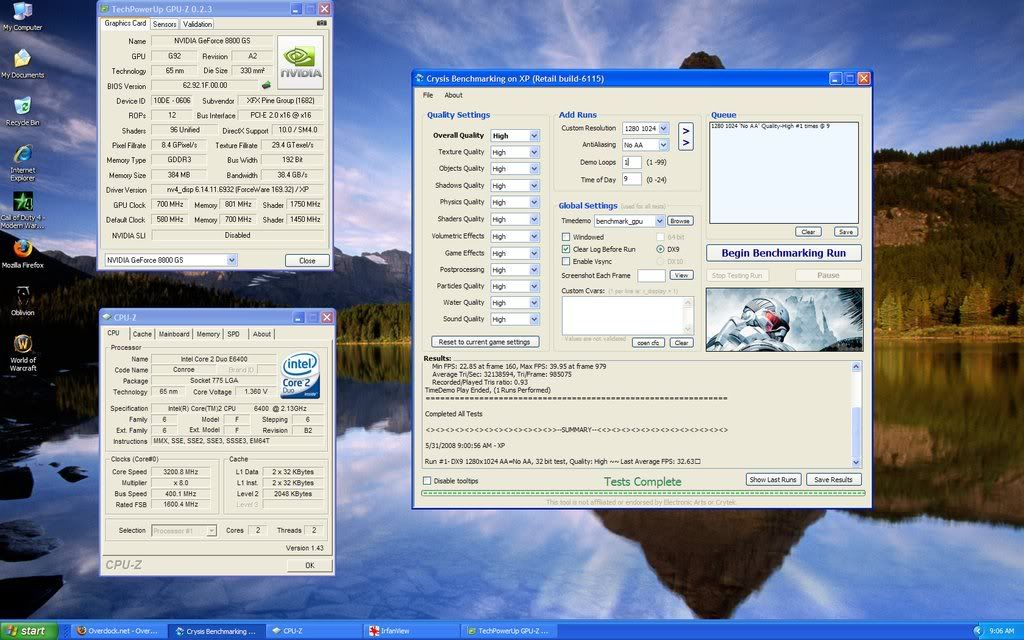Click the Screenshot Each Frame field
This screenshot has height=640, width=1024.
point(651,276)
